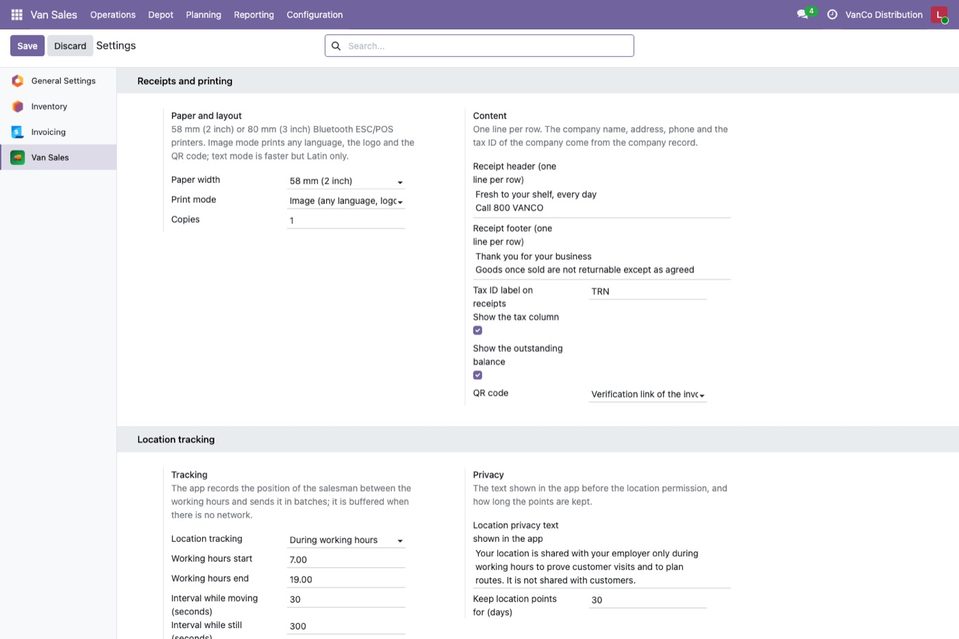The width and height of the screenshot is (959, 639).
Task: Edit the Keep location points days field
Action: pyautogui.click(x=648, y=600)
